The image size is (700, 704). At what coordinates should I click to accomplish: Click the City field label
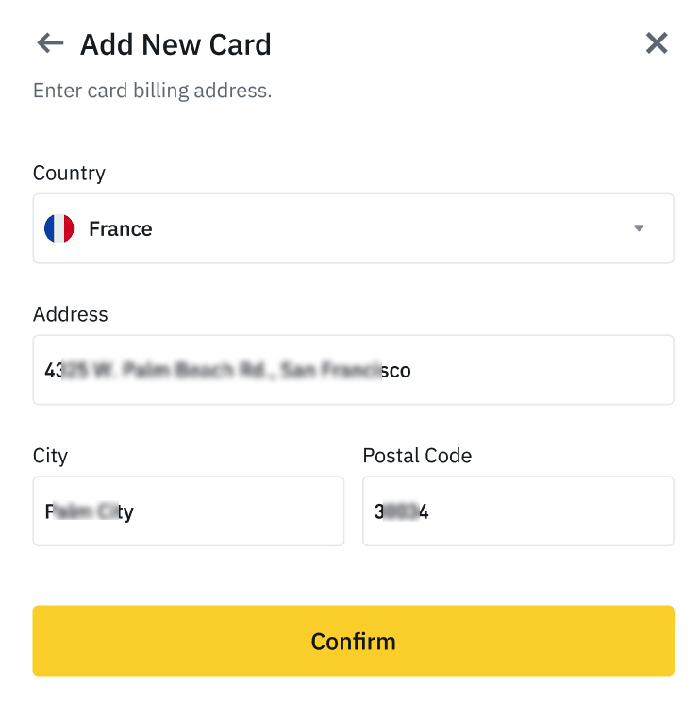pos(50,456)
